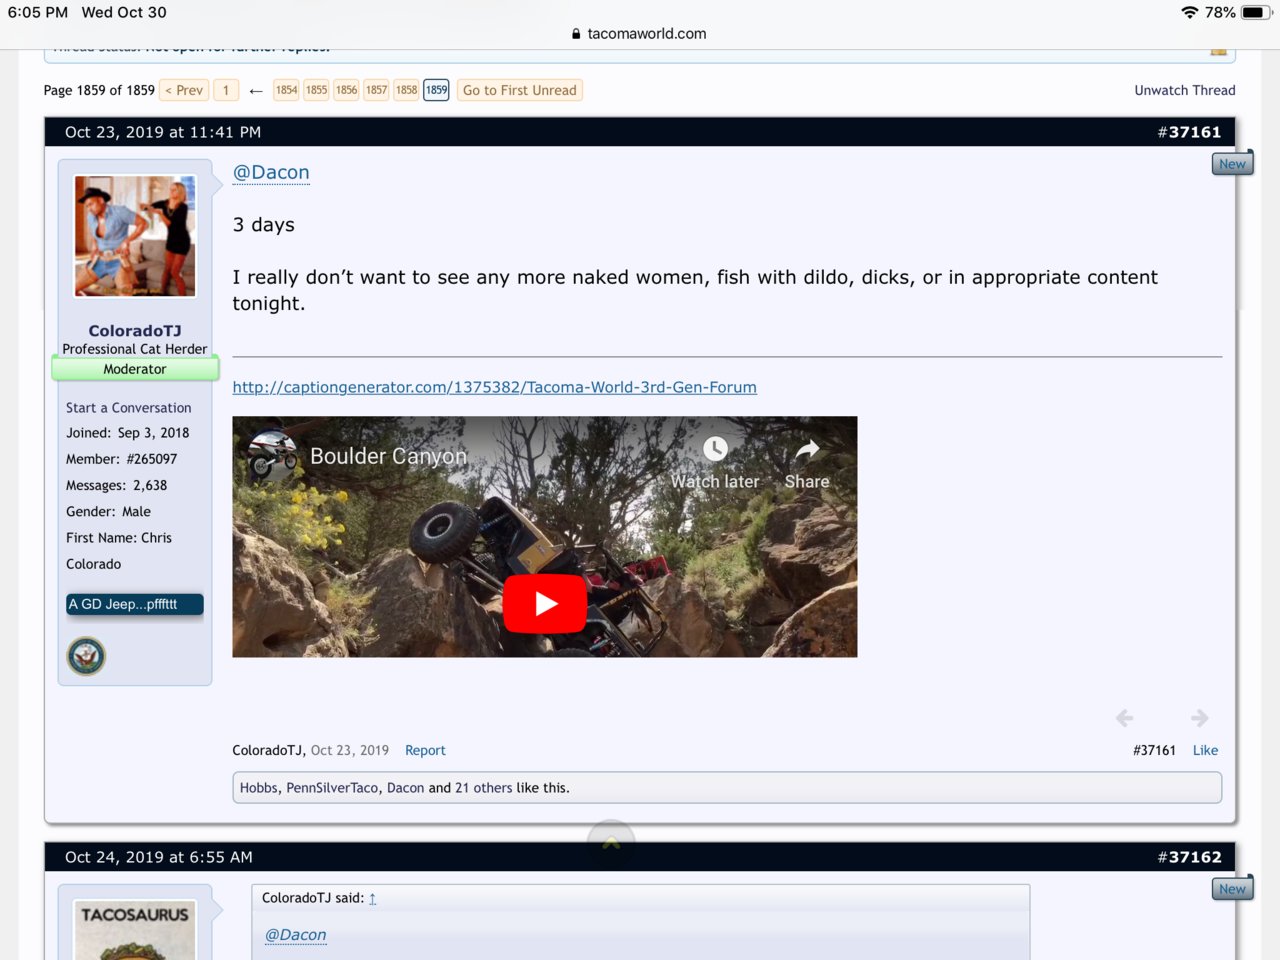The width and height of the screenshot is (1280, 960).
Task: Play the Boulder Canyon YouTube video
Action: pos(545,603)
